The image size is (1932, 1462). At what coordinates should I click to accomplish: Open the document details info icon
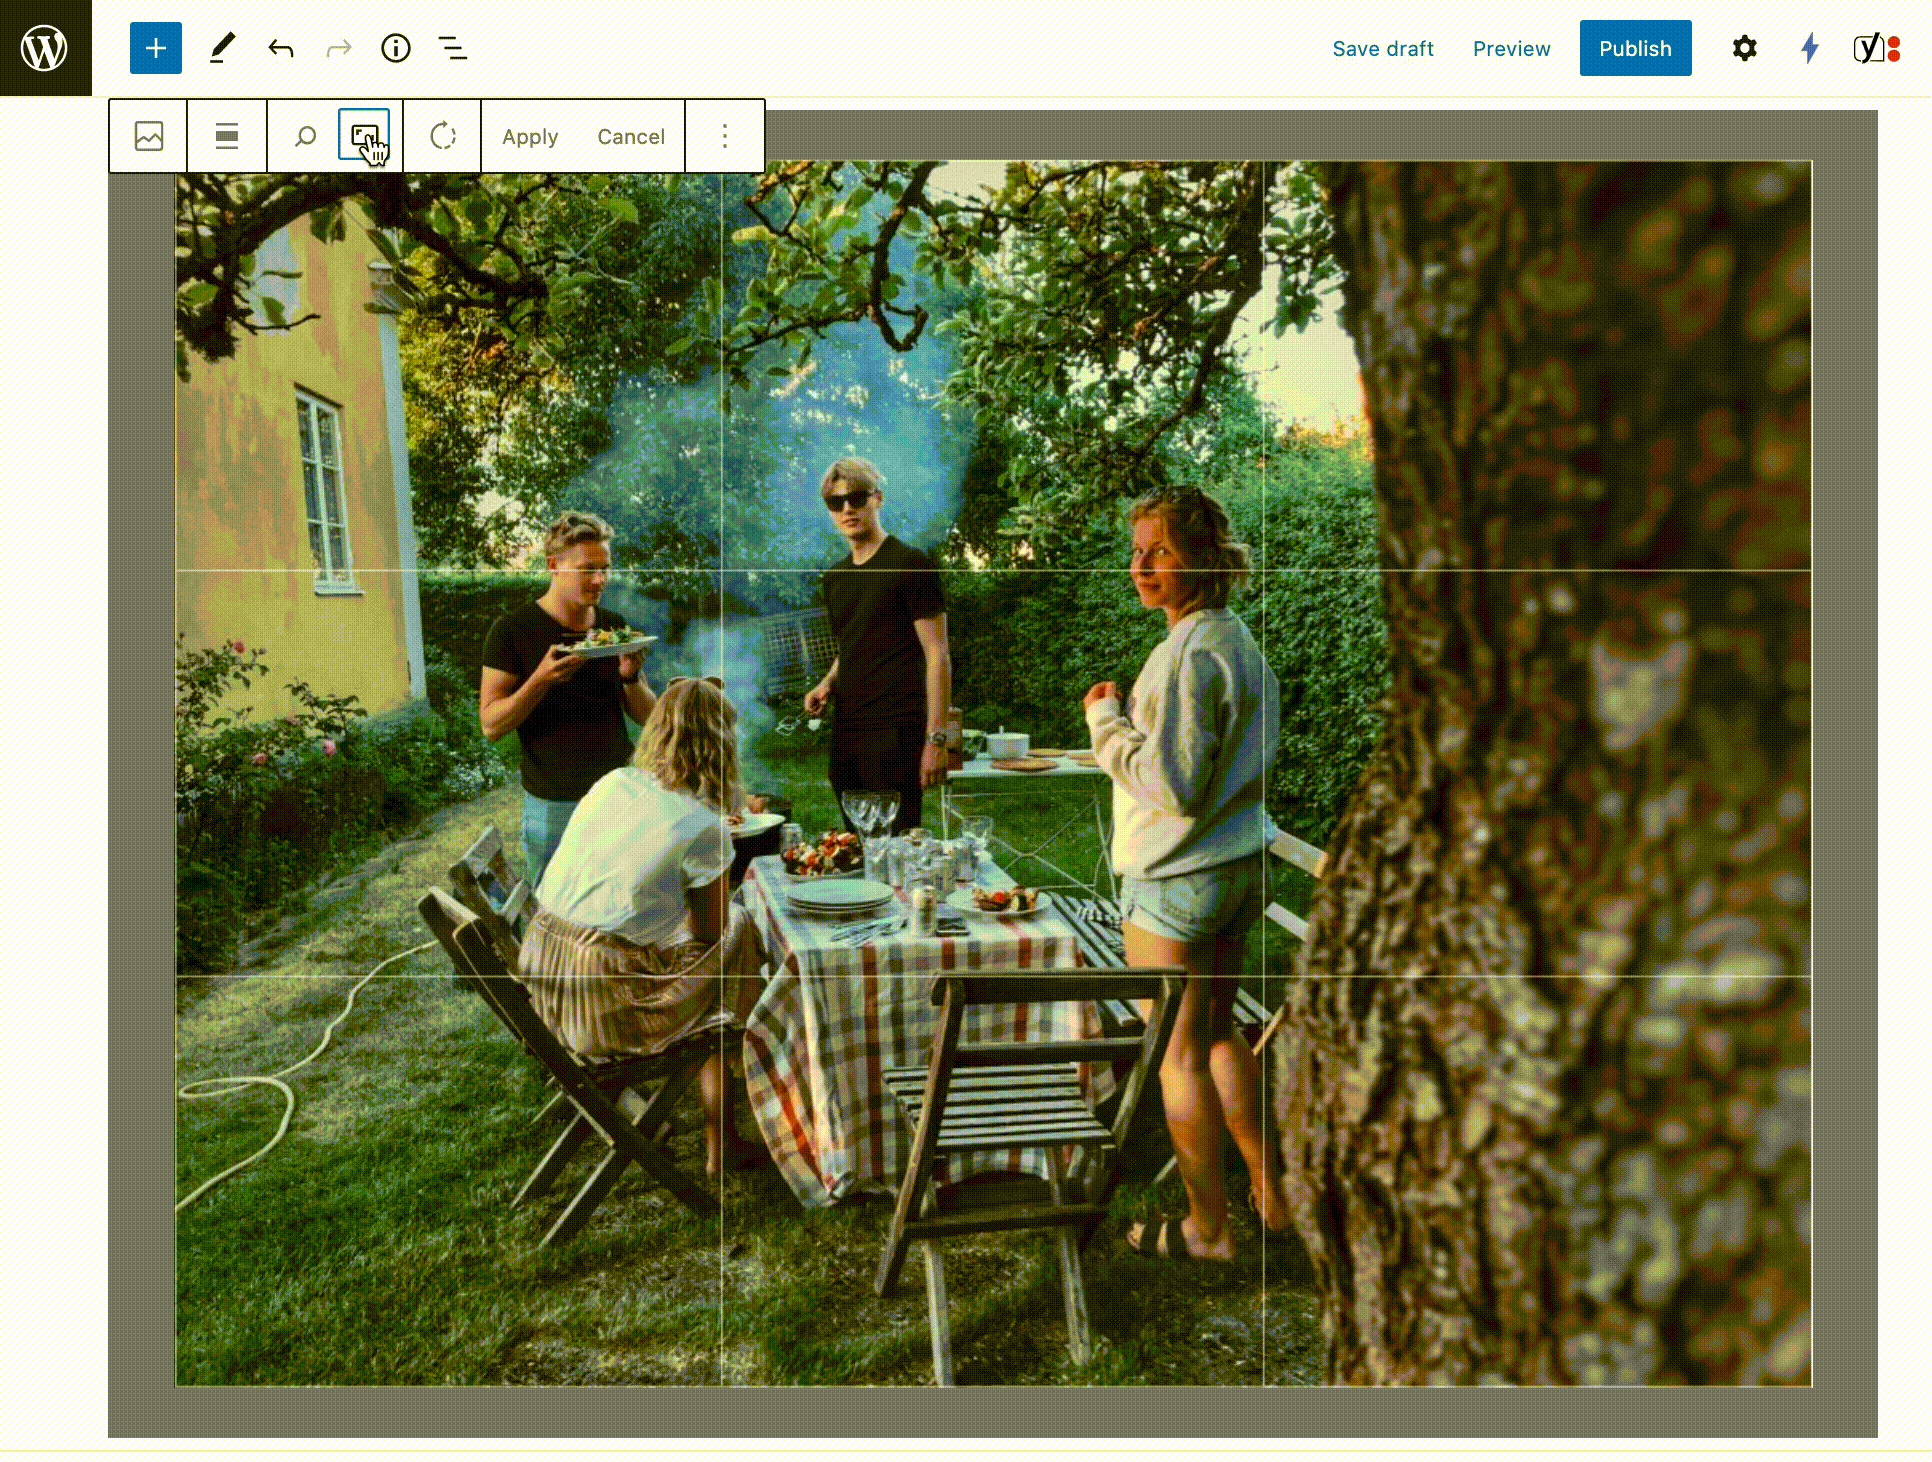click(396, 48)
